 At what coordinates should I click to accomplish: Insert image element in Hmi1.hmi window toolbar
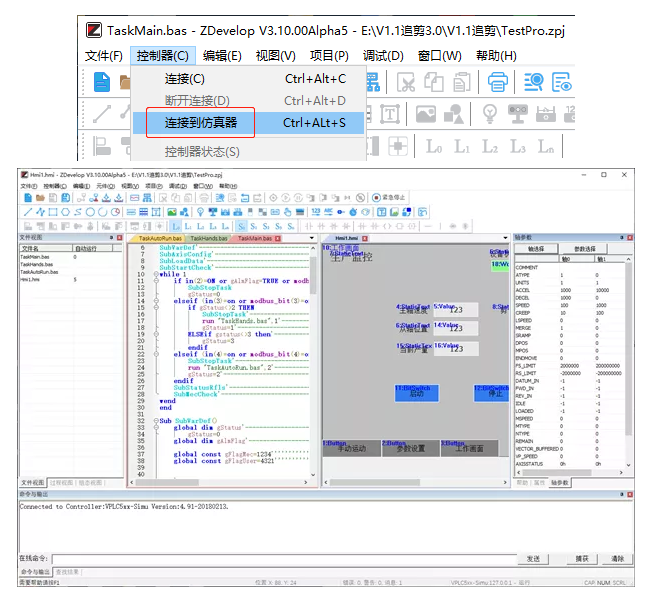[x=172, y=212]
